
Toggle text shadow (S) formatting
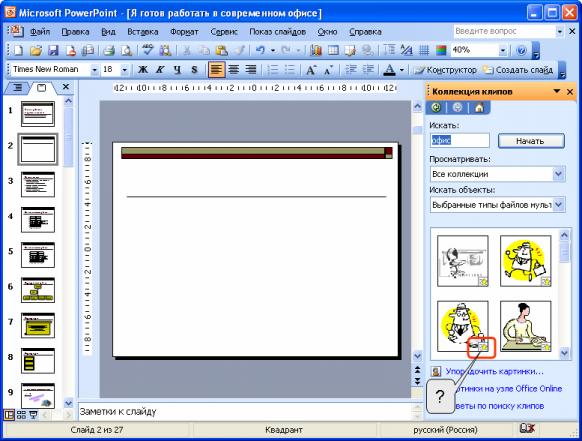click(194, 69)
